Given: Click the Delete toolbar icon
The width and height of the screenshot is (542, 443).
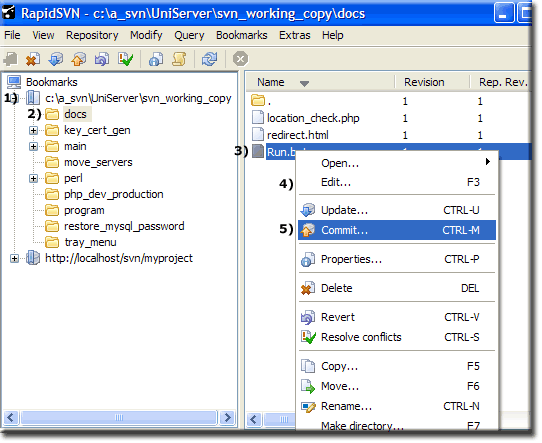Looking at the screenshot, I should tap(33, 59).
